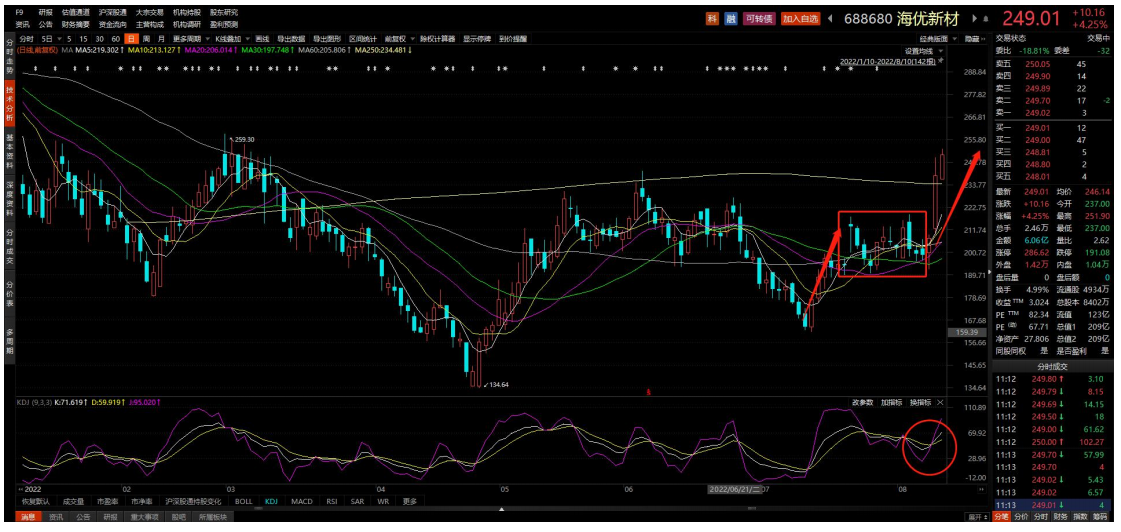
Task: Click the 加入自选 button
Action: (801, 18)
